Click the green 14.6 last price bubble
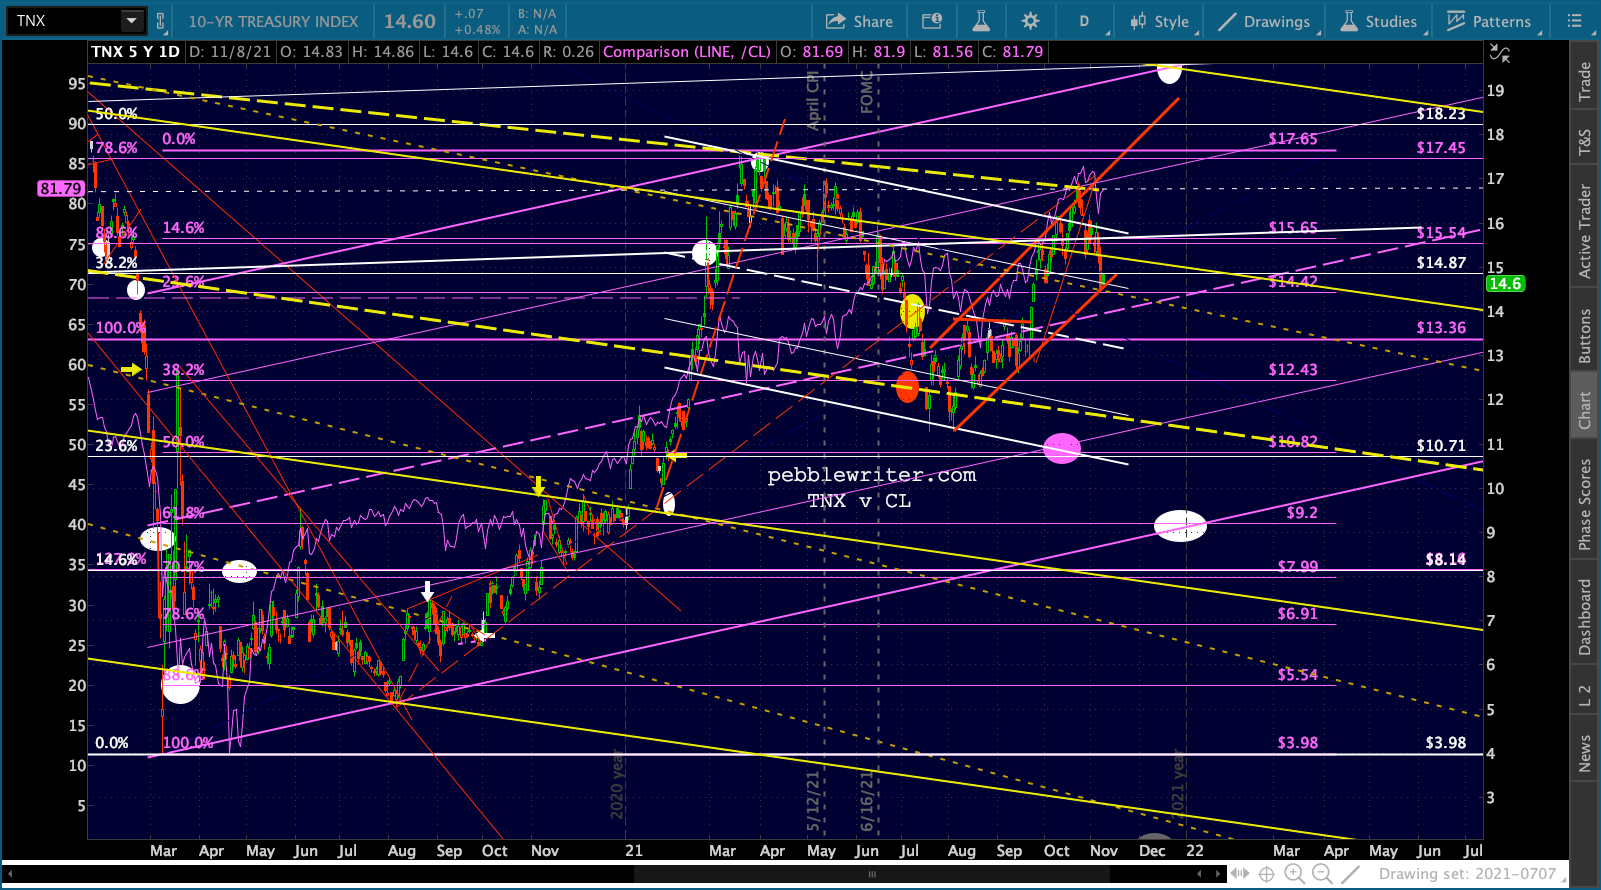The height and width of the screenshot is (890, 1601). click(1504, 284)
